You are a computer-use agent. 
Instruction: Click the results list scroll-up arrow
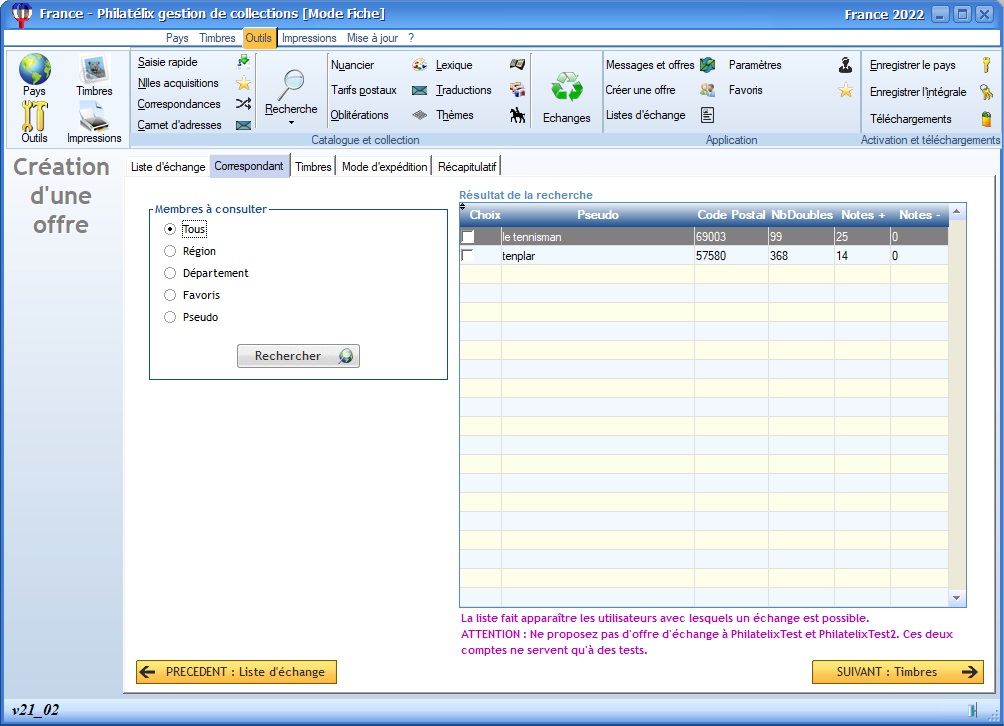click(957, 212)
